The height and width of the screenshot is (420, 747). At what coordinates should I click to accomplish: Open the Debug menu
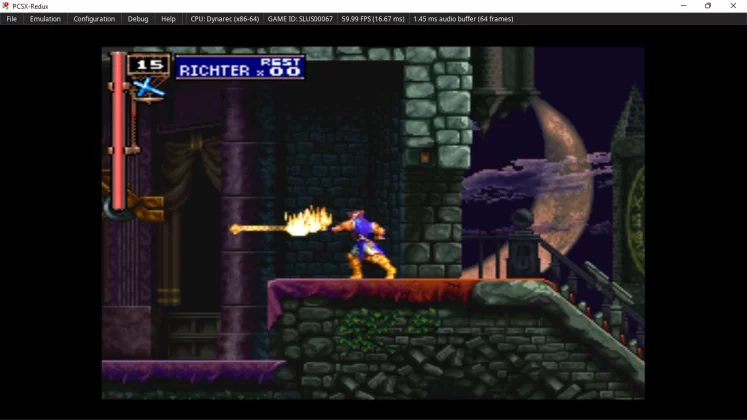point(138,19)
